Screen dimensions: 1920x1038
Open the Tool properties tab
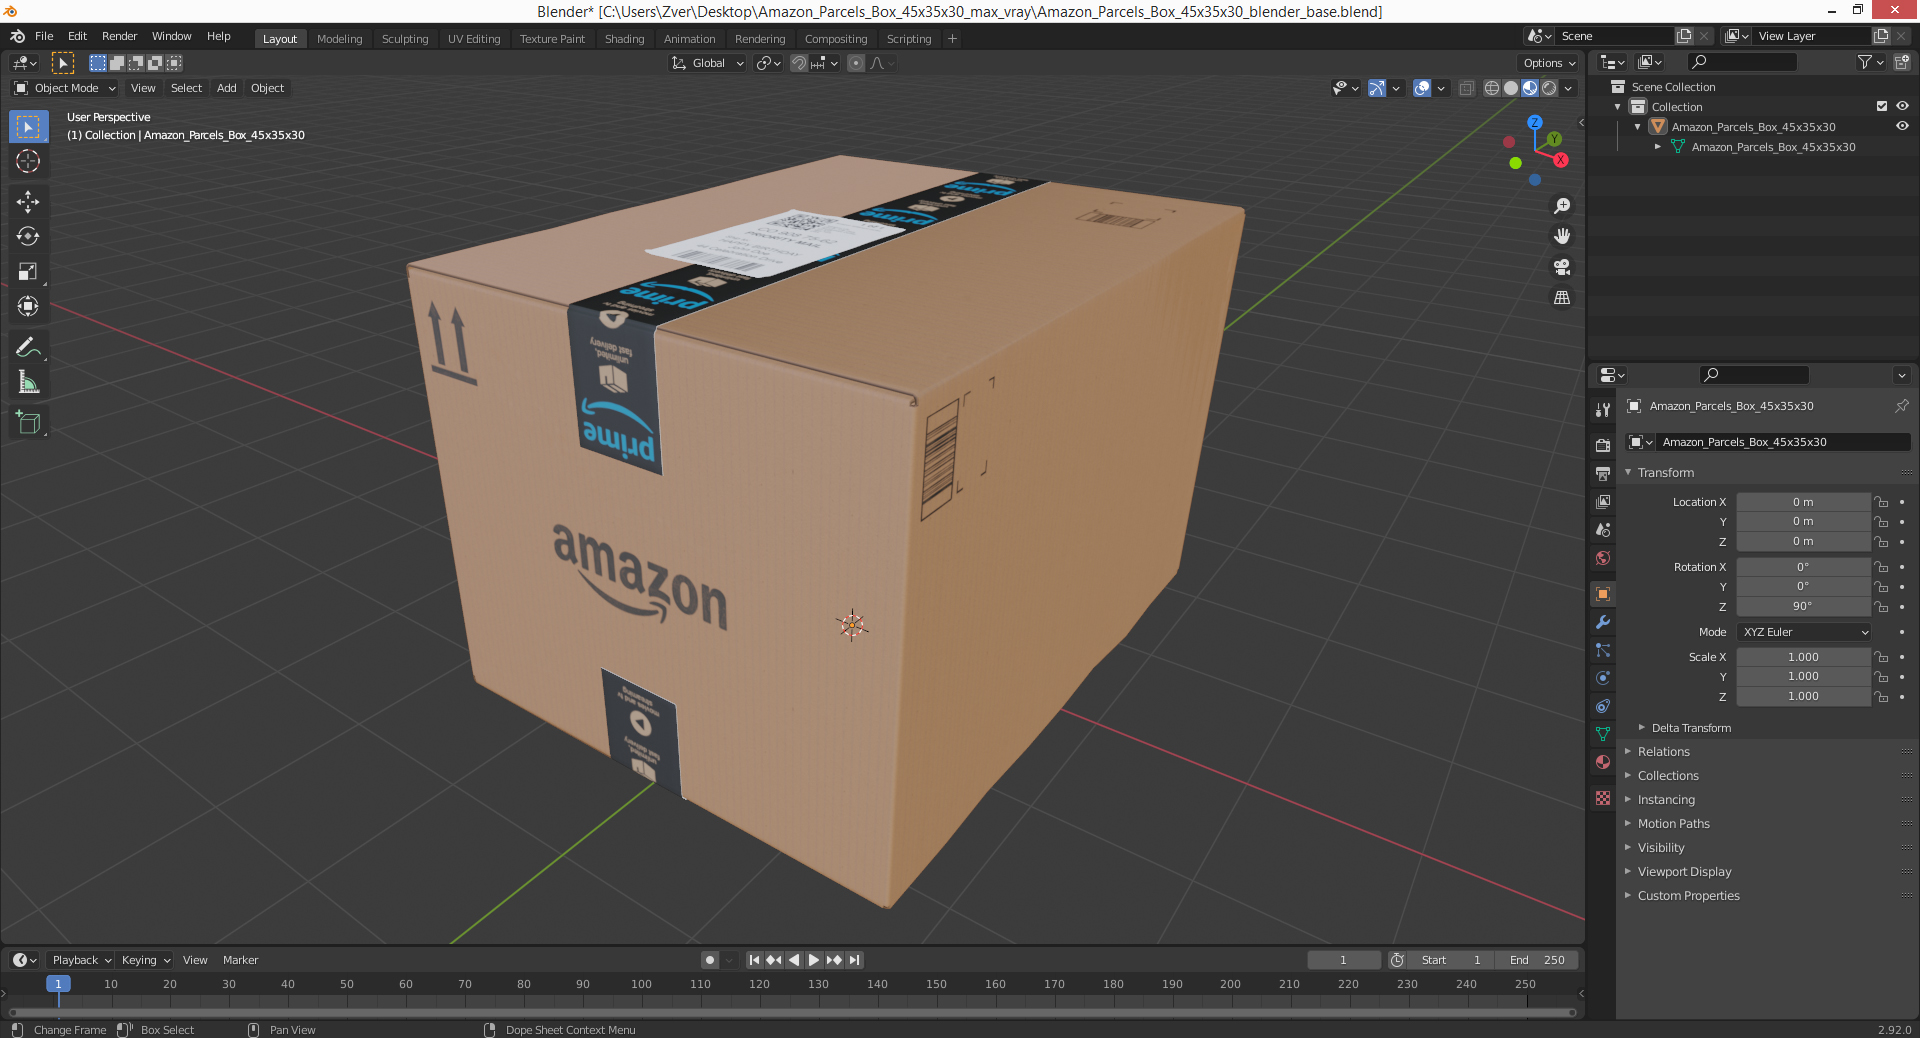tap(1603, 410)
